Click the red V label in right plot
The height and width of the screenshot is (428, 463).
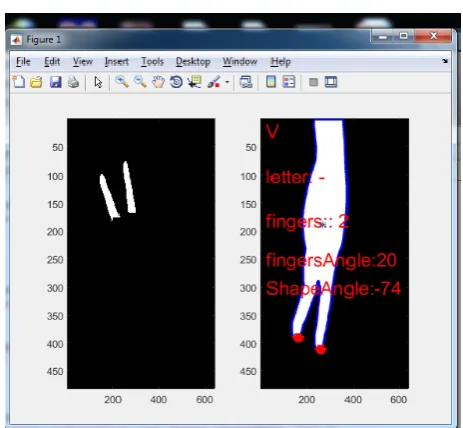tap(272, 131)
